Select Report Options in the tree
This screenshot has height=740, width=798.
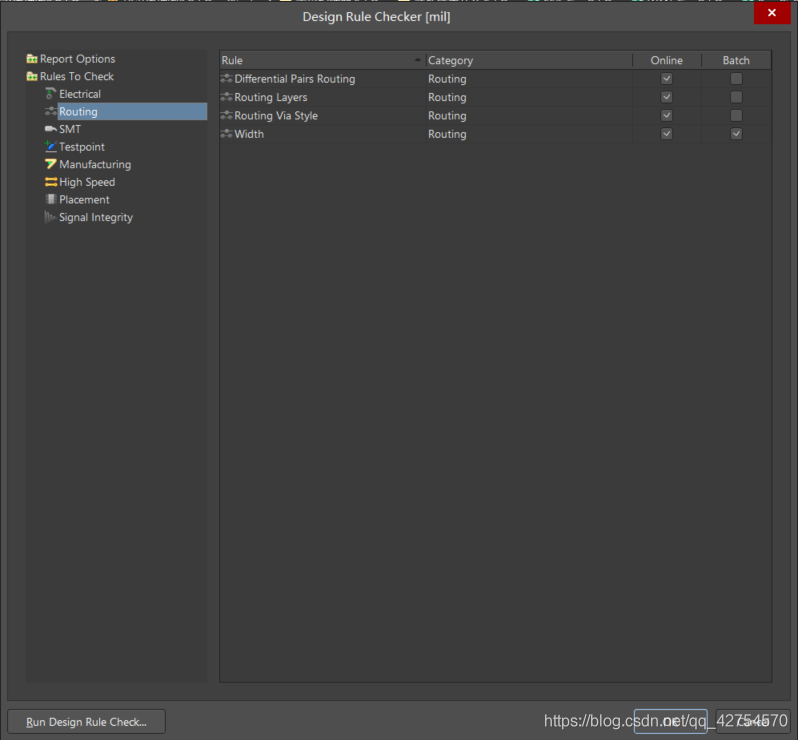tap(77, 59)
